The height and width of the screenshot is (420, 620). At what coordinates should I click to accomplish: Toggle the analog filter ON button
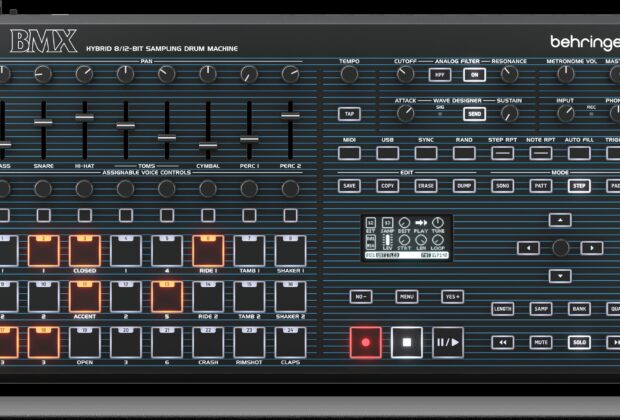tap(474, 75)
